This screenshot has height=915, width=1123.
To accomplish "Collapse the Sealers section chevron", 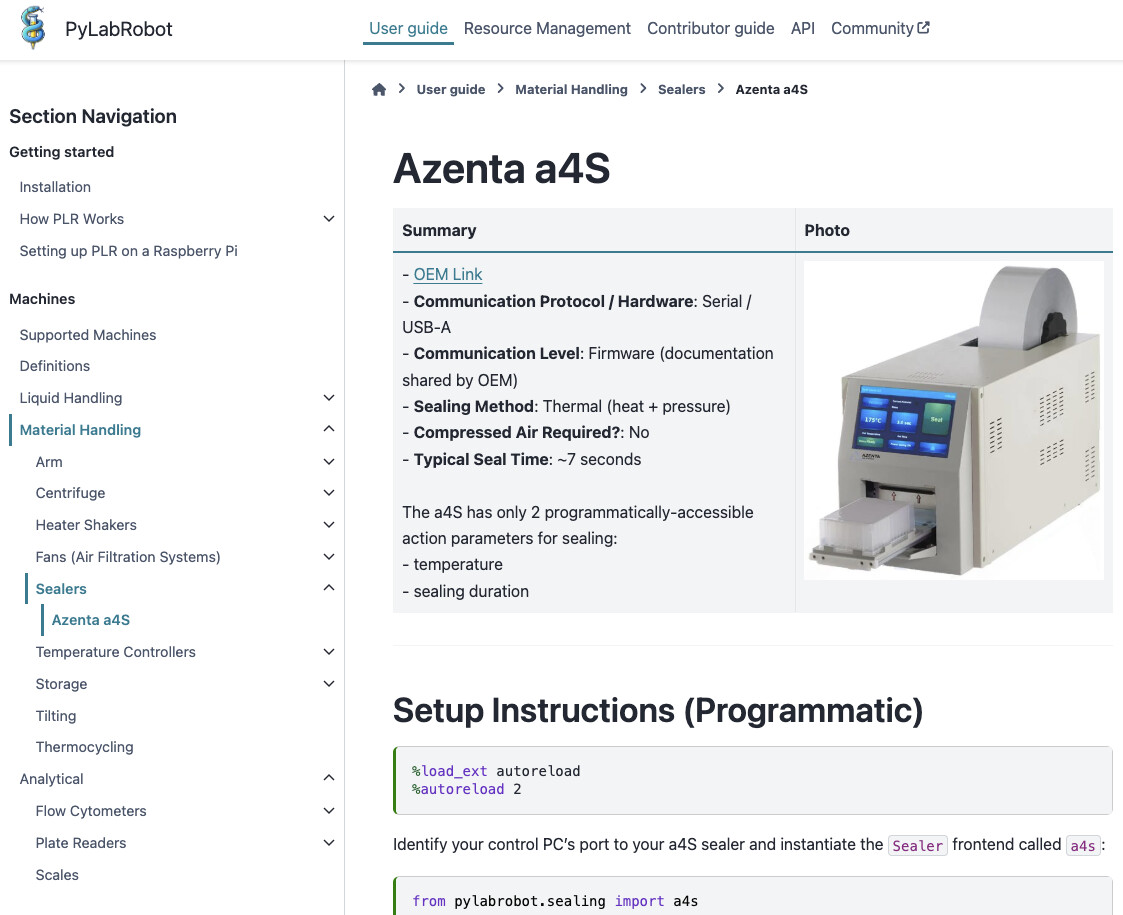I will [329, 589].
